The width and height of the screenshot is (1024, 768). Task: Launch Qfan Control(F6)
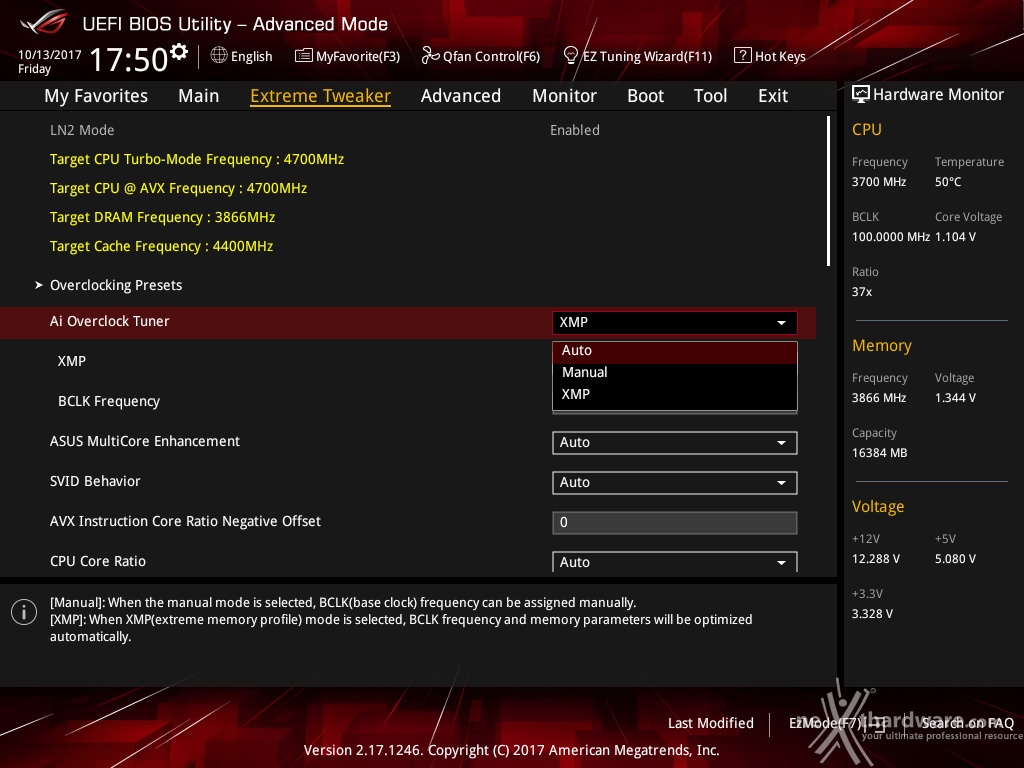tap(491, 57)
